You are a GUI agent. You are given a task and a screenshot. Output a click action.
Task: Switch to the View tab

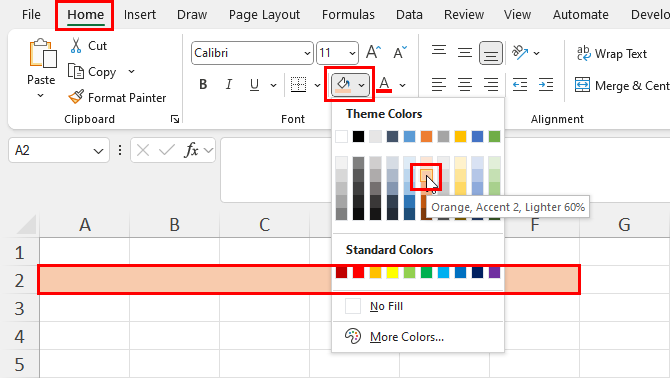point(517,15)
